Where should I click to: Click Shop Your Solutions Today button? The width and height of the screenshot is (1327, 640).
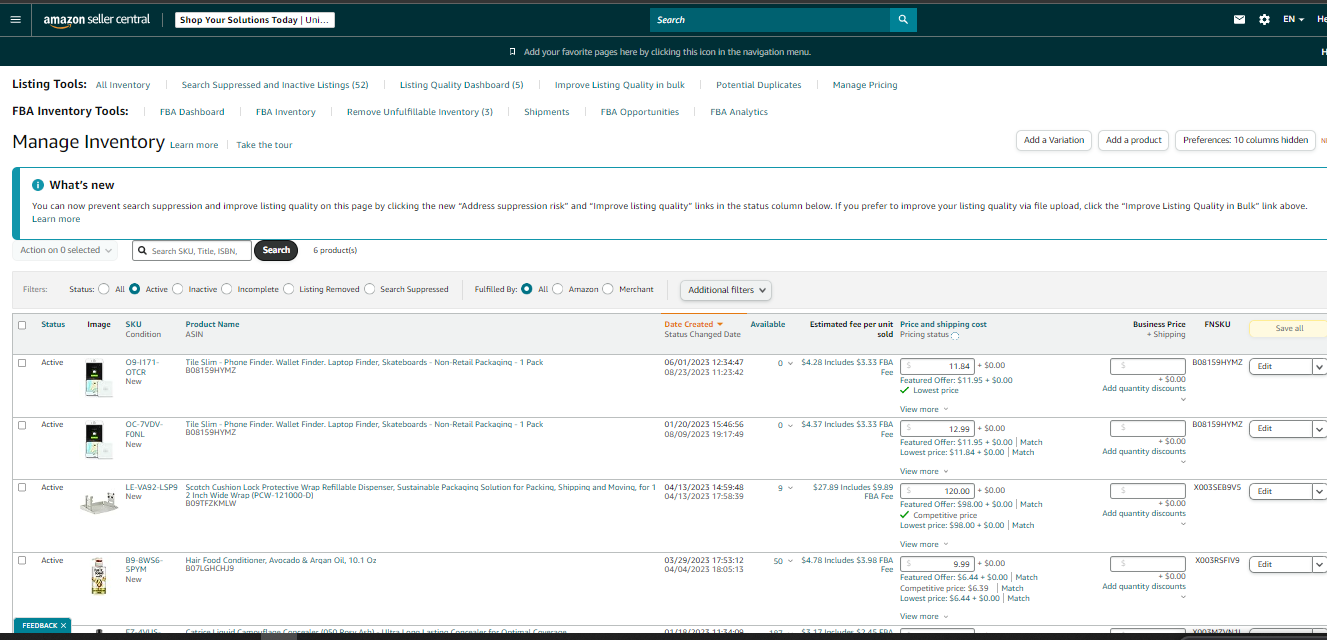[x=255, y=20]
